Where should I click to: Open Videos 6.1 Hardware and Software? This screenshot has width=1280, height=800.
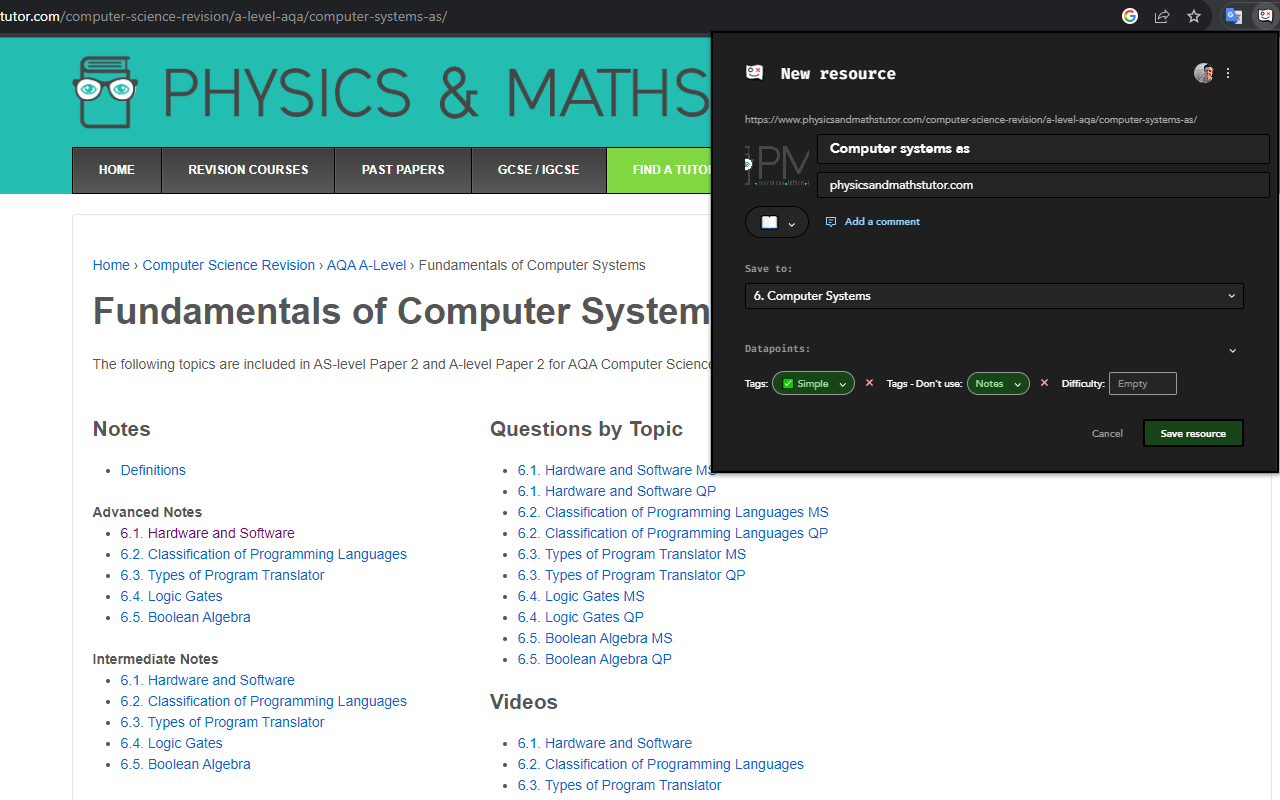coord(605,743)
